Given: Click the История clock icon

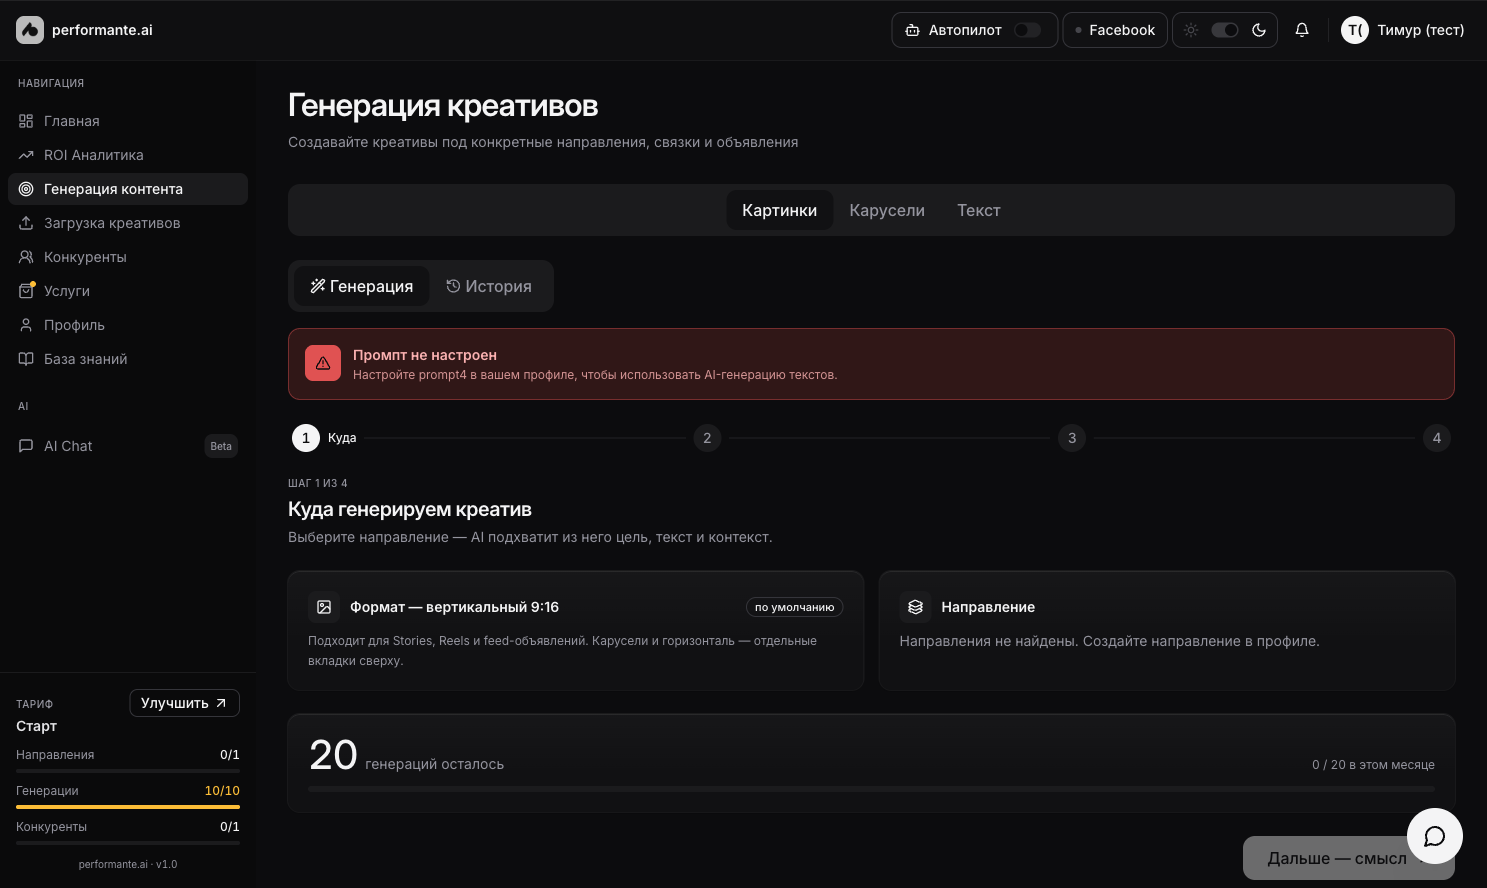Looking at the screenshot, I should pos(453,286).
